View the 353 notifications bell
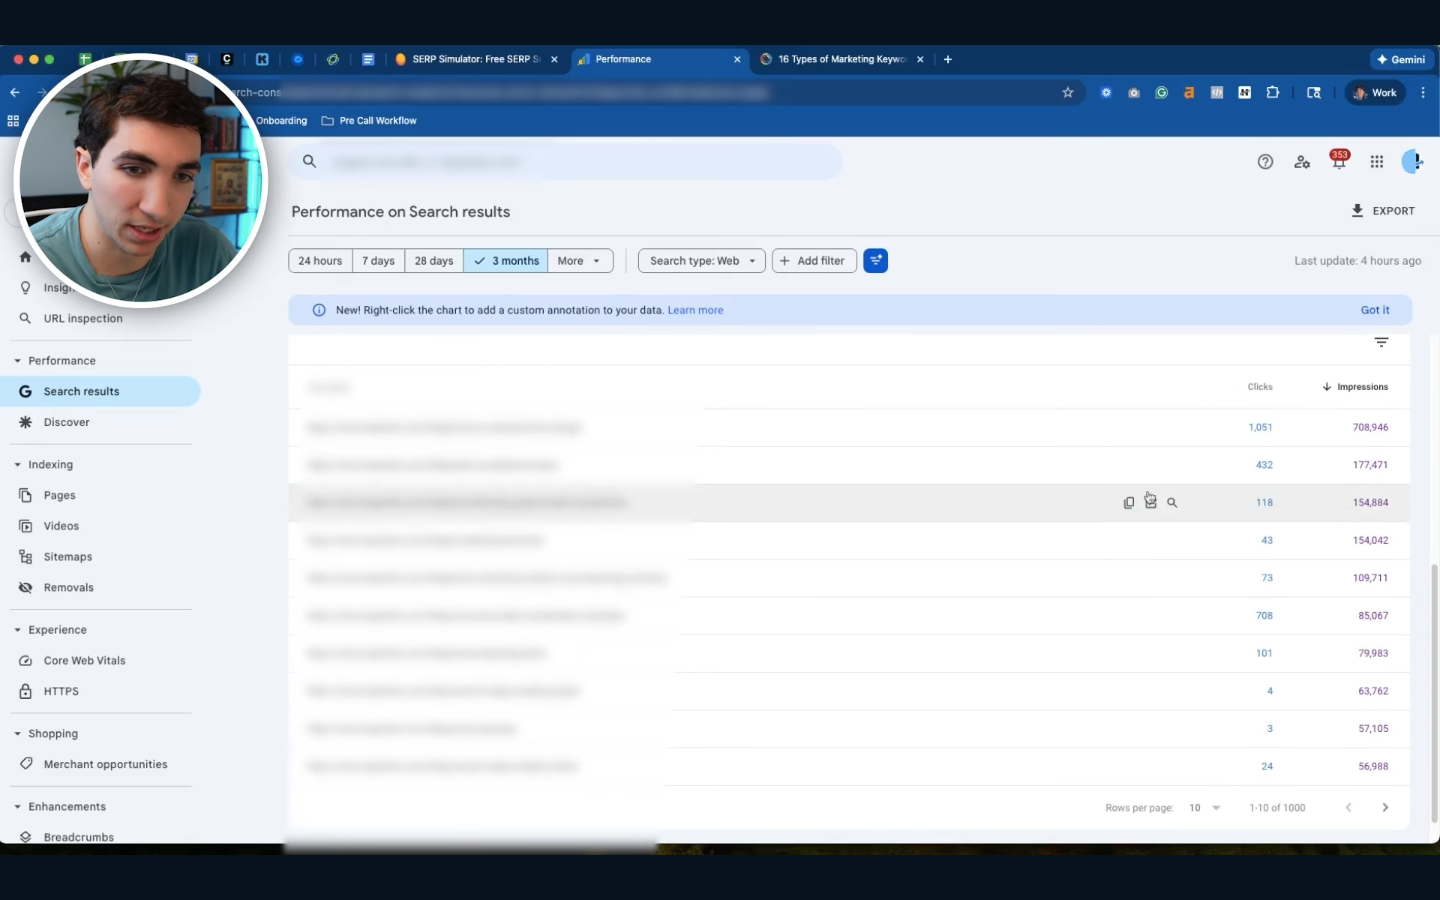The width and height of the screenshot is (1440, 900). (x=1339, y=160)
